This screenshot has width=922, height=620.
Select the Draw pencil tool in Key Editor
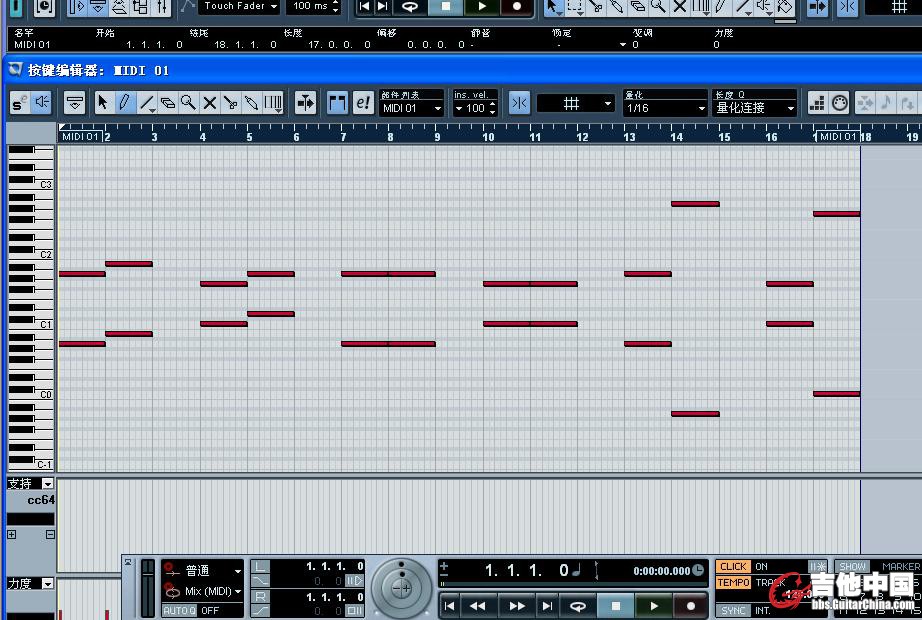124,103
